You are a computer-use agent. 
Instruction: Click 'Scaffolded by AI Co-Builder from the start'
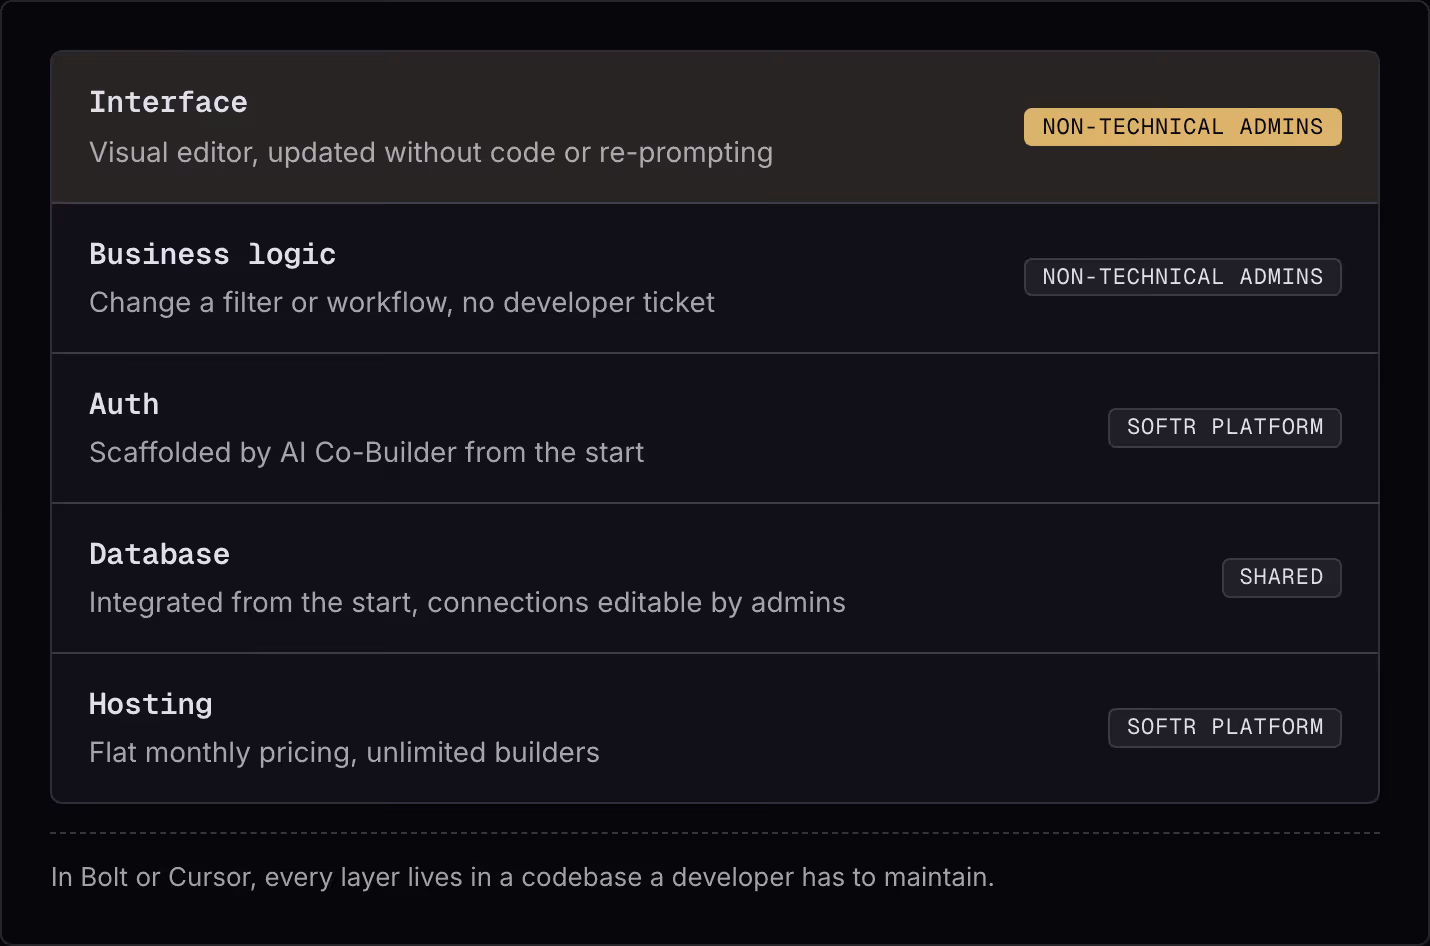click(366, 453)
